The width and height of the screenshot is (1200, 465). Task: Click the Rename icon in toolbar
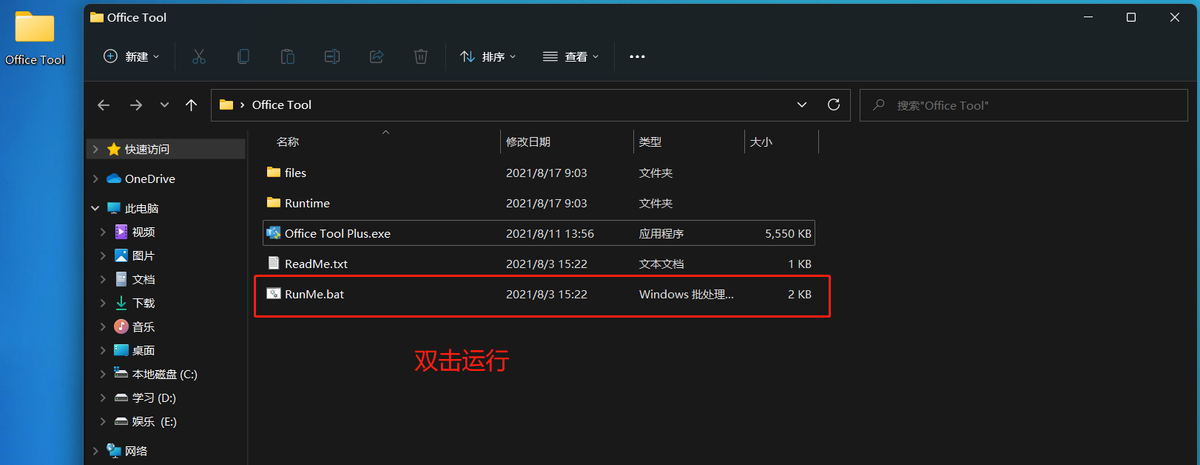332,57
